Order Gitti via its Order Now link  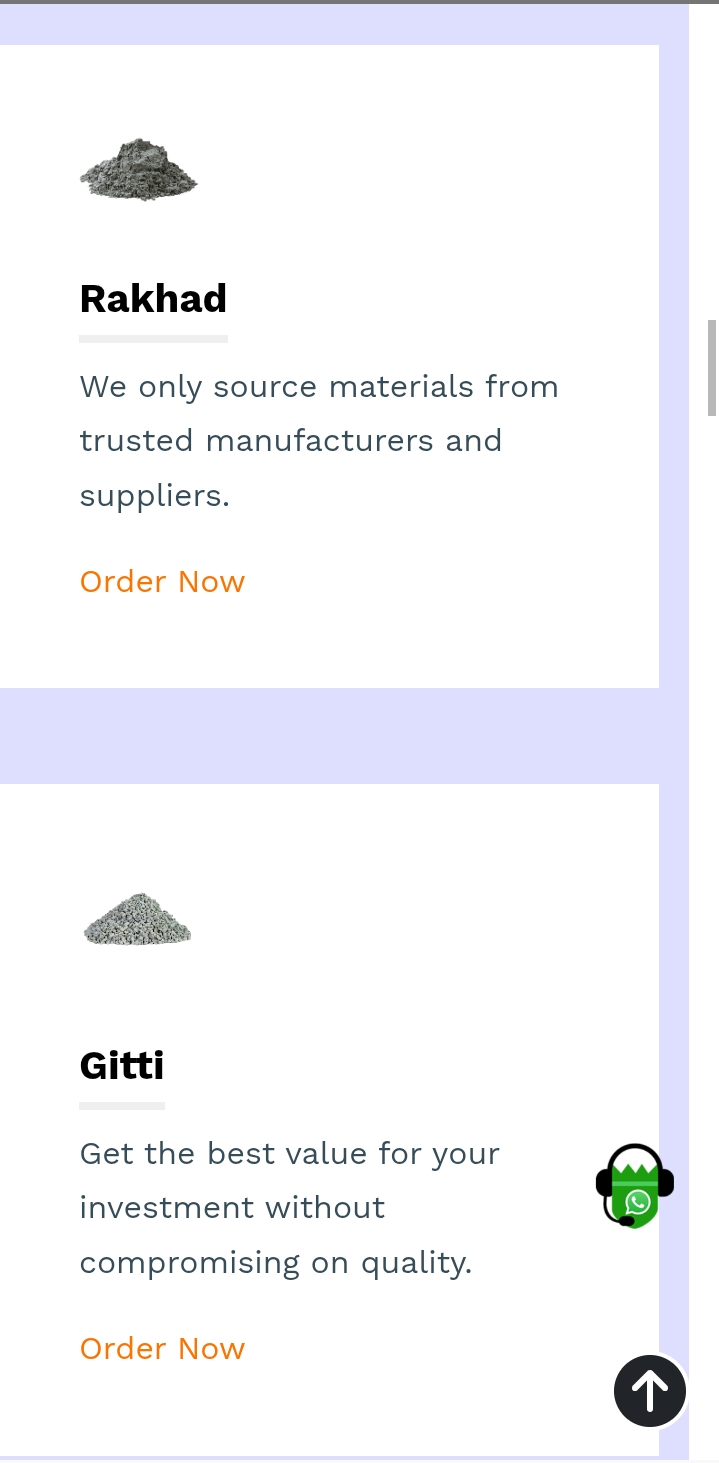coord(162,1349)
